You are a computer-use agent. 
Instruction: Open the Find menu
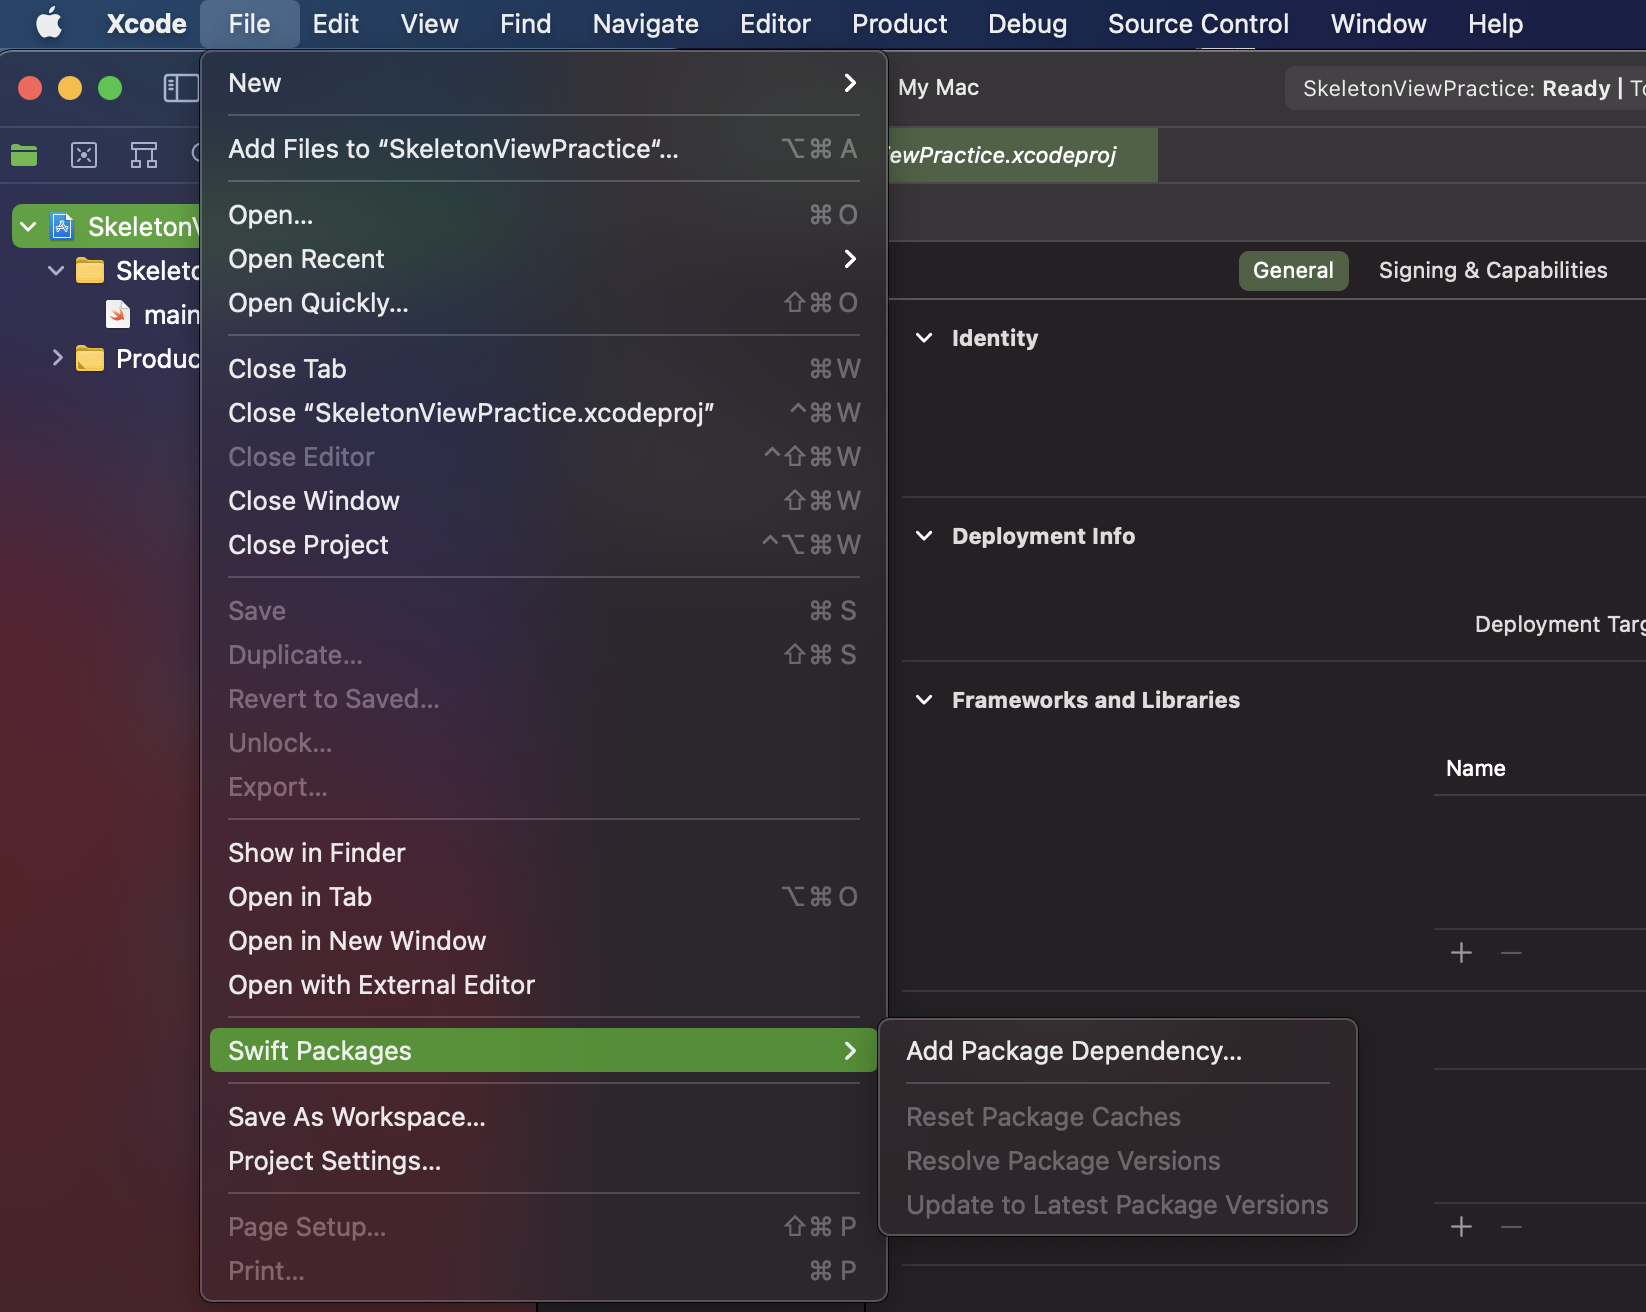[x=525, y=23]
